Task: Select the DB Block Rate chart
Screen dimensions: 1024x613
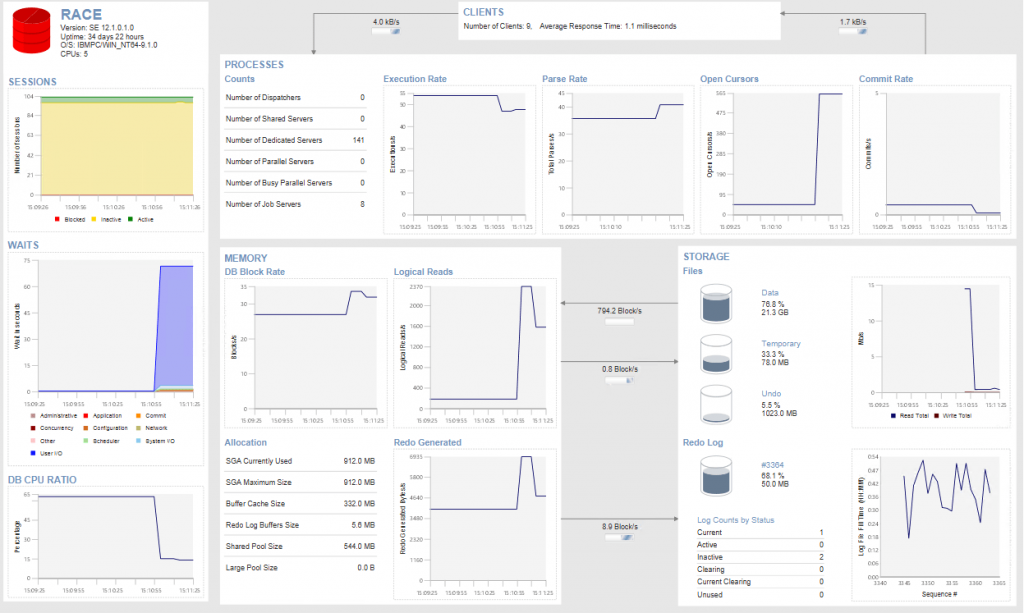Action: [306, 353]
